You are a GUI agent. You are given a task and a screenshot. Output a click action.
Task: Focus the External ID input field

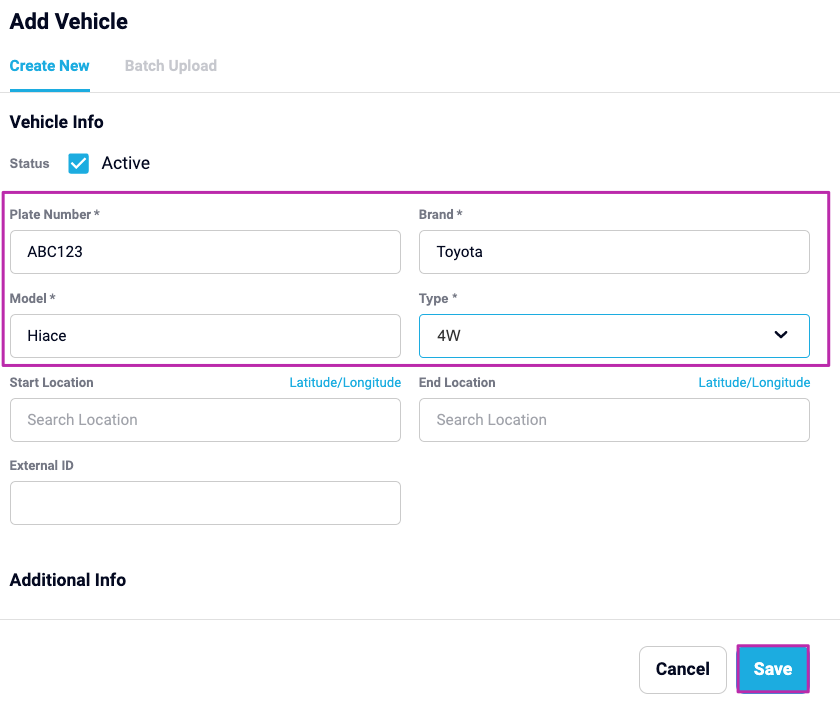205,503
